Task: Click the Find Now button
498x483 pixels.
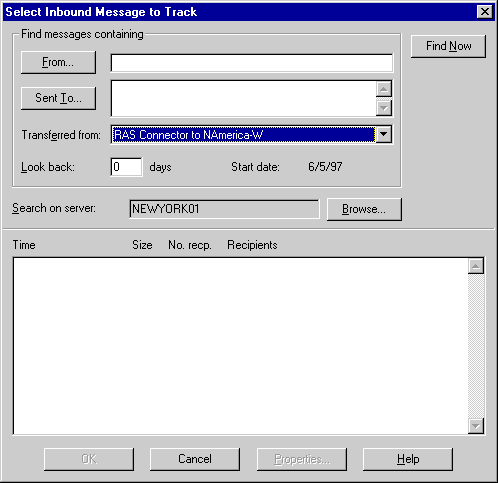Action: point(448,46)
